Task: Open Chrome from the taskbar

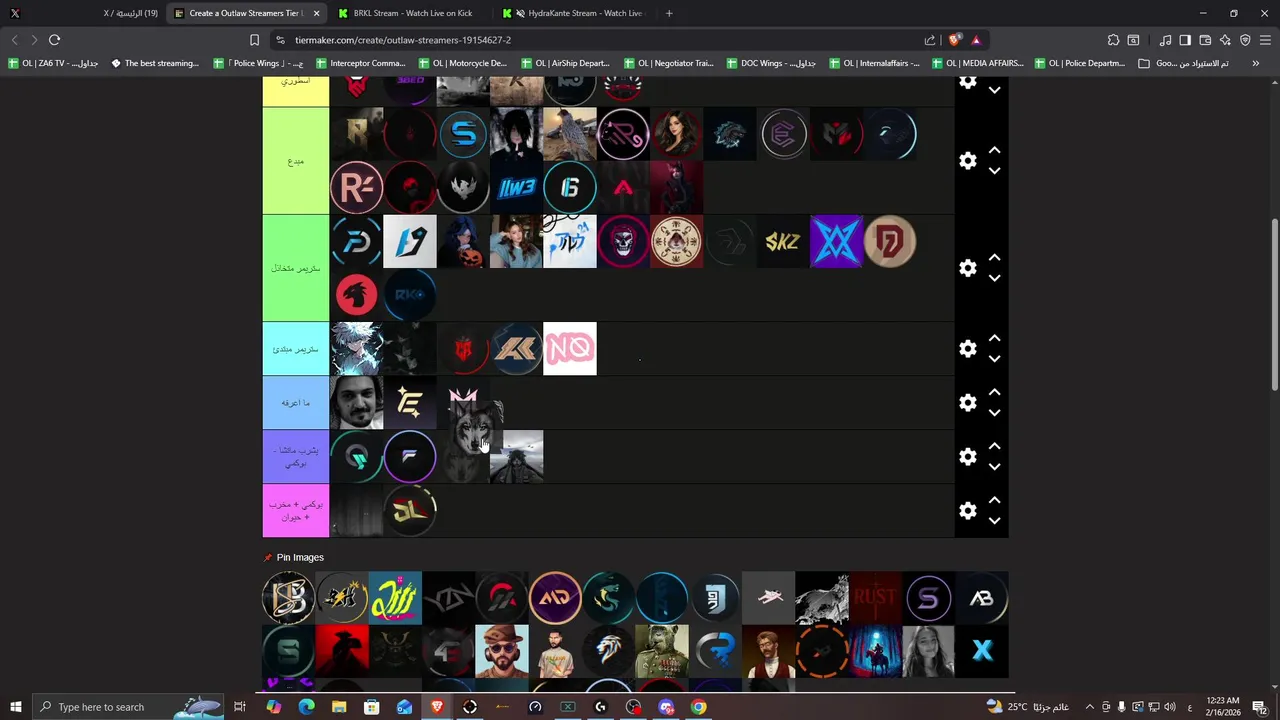Action: (x=699, y=707)
